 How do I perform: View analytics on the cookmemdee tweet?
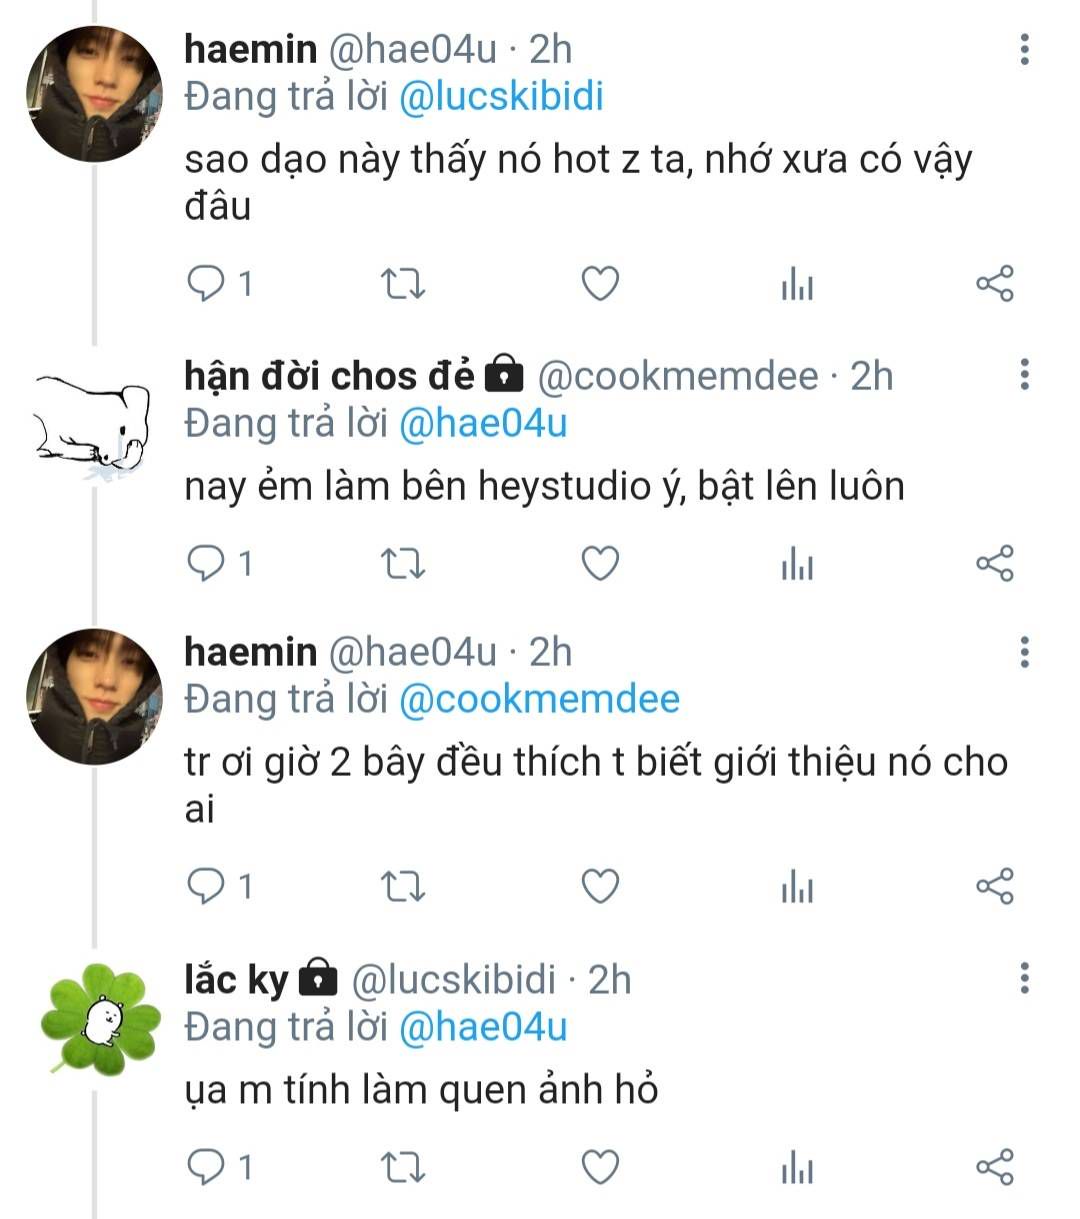click(x=797, y=564)
